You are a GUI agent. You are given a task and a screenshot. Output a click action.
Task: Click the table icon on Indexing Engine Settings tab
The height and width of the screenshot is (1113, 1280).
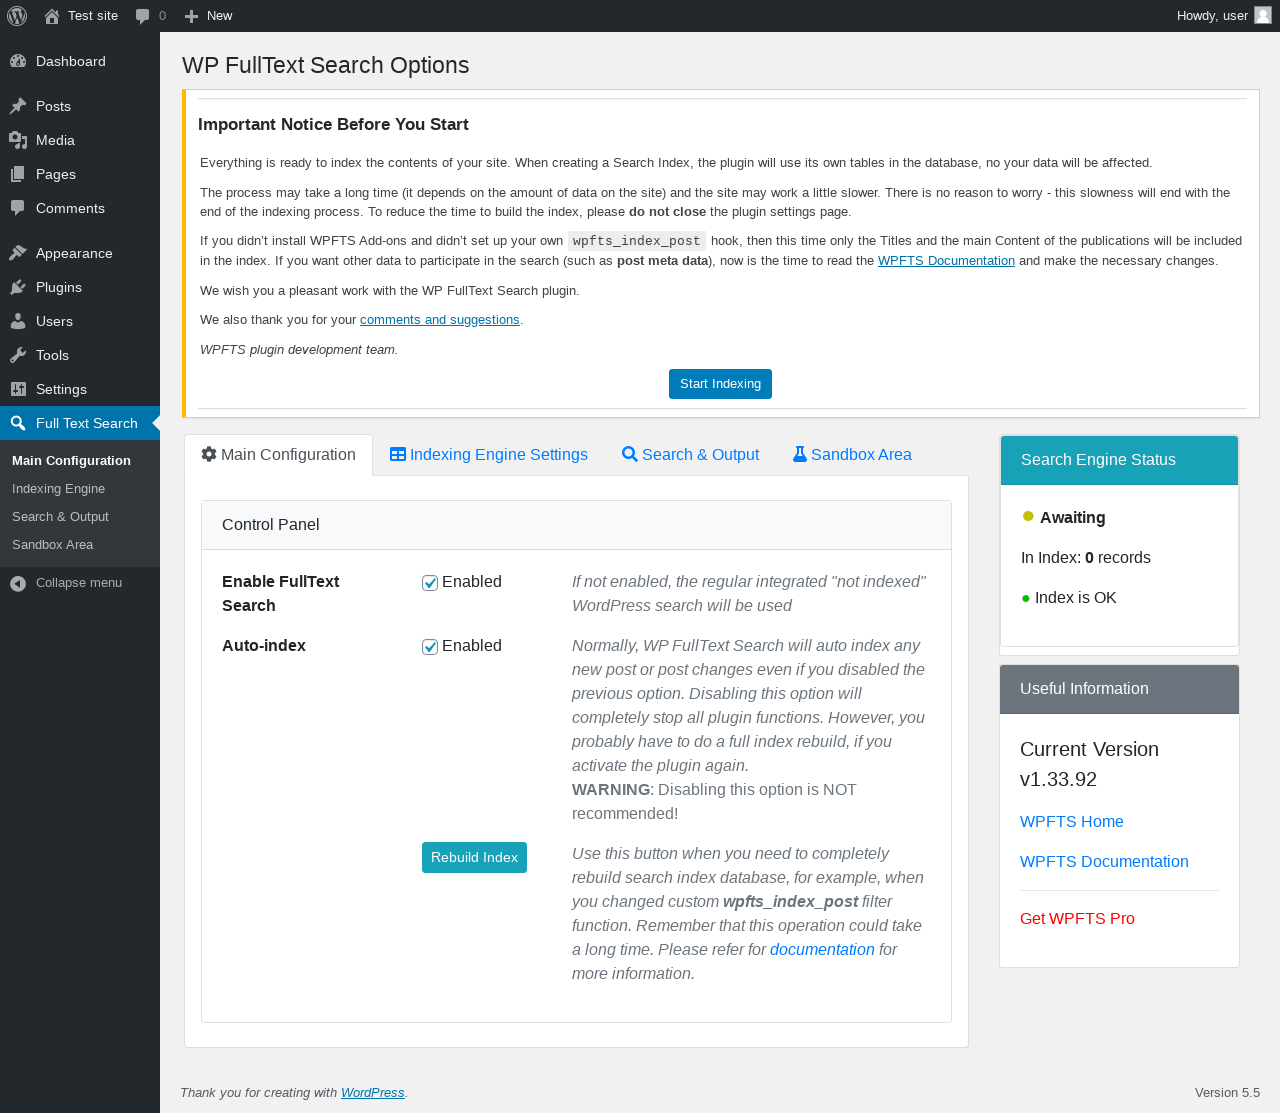[x=398, y=454]
